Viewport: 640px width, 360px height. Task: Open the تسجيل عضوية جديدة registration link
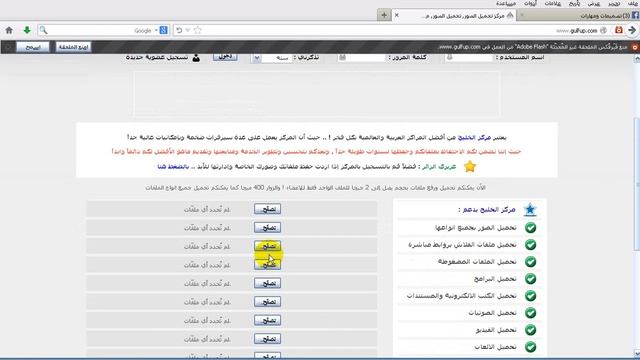tap(157, 58)
